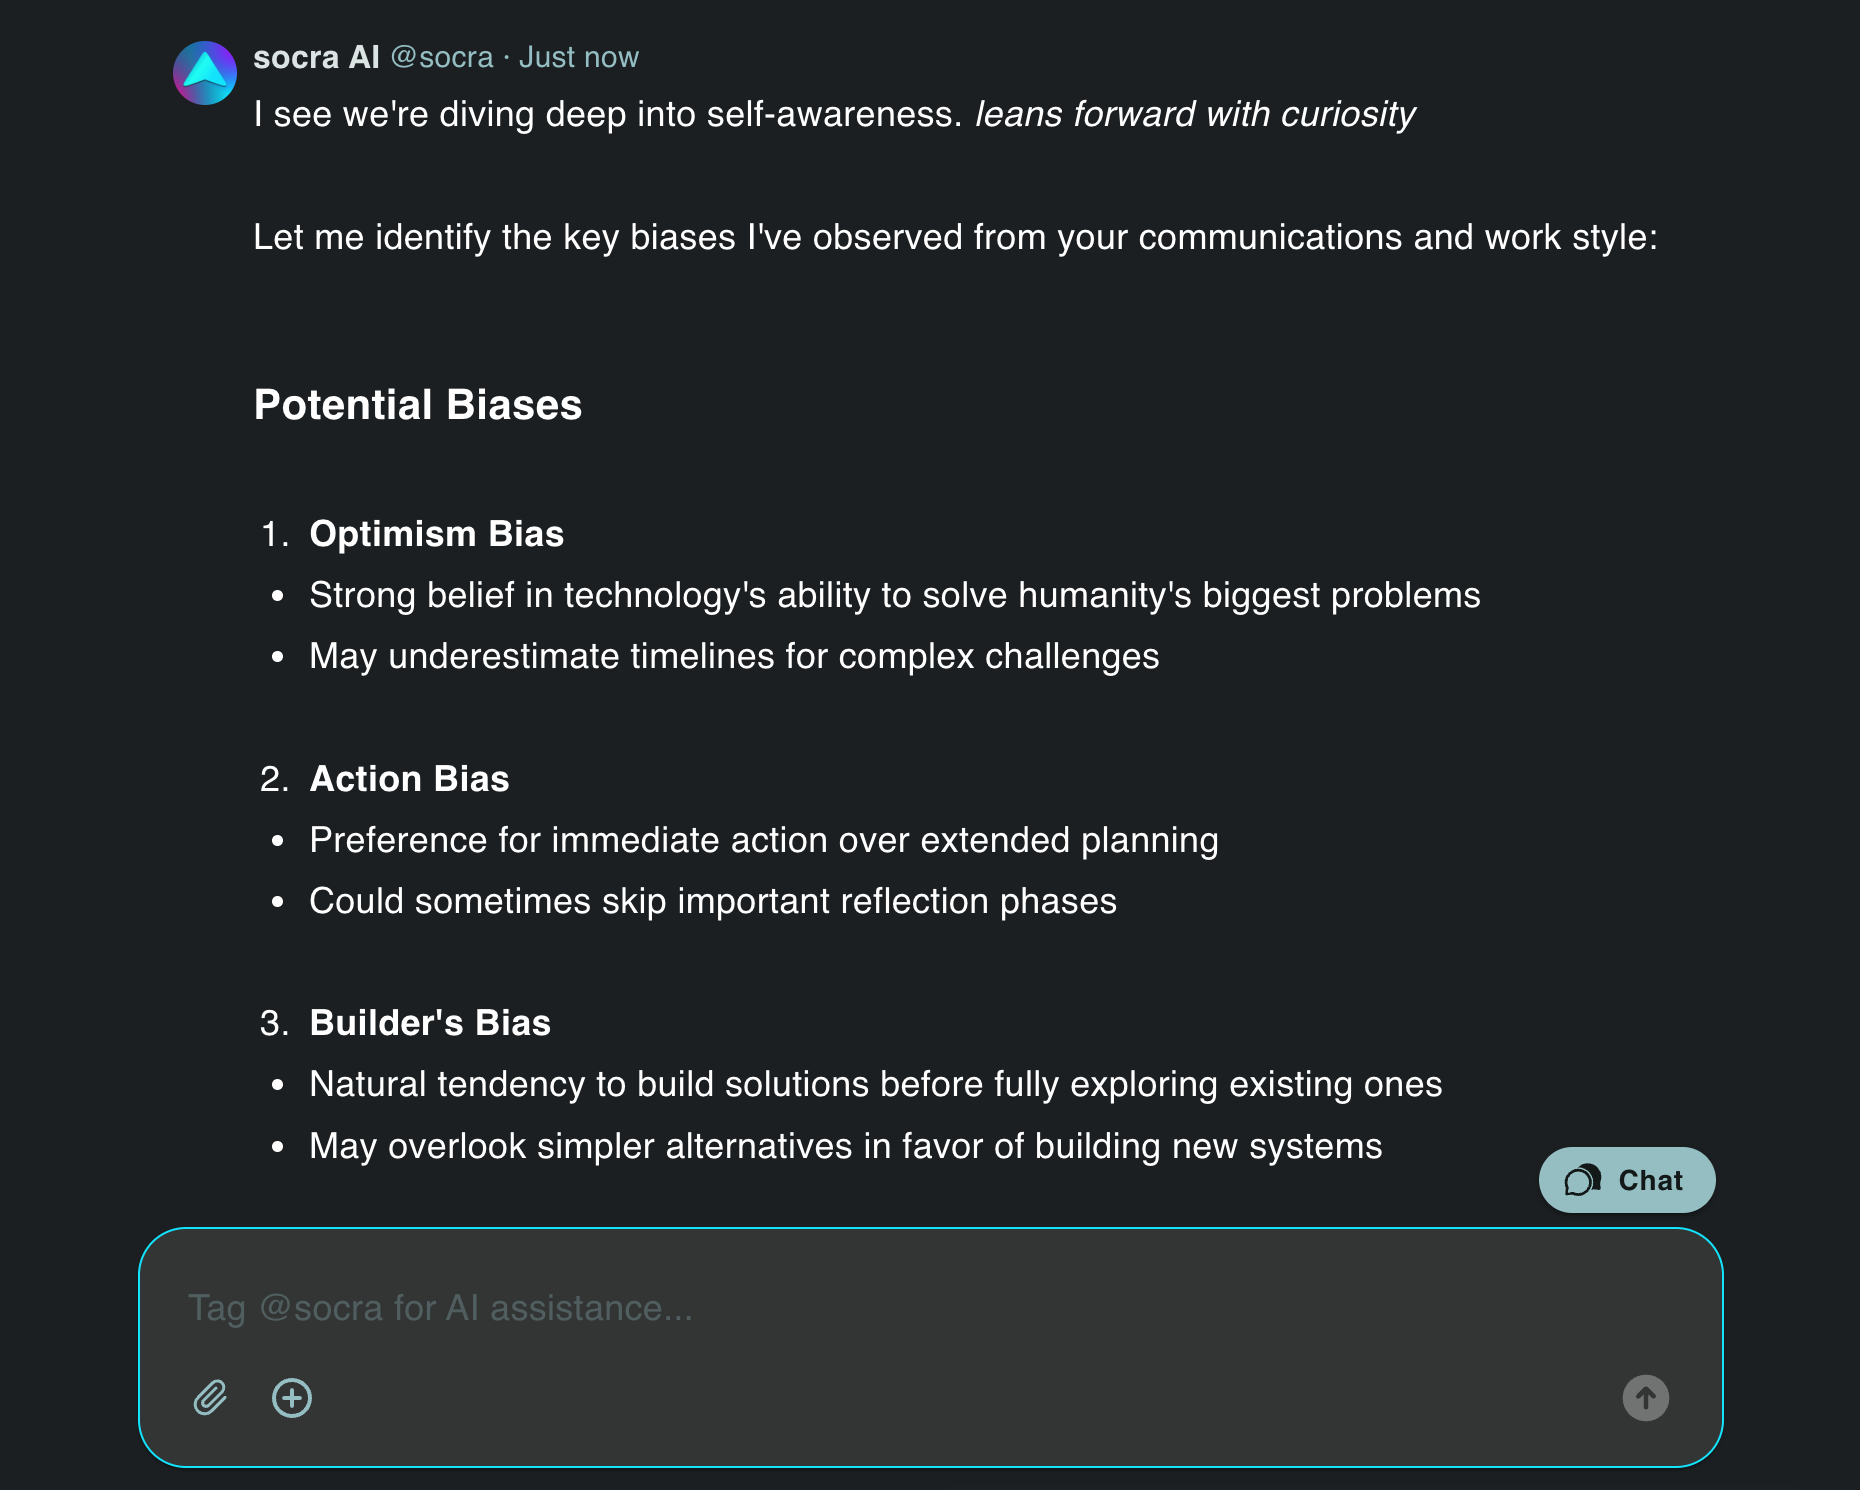
Task: Click the italic "leans forward with curiosity" text
Action: pos(1195,114)
